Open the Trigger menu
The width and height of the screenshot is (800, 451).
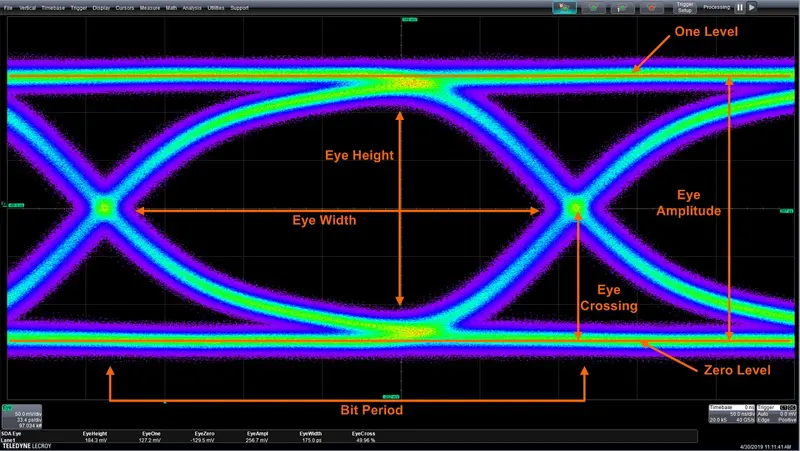[79, 8]
